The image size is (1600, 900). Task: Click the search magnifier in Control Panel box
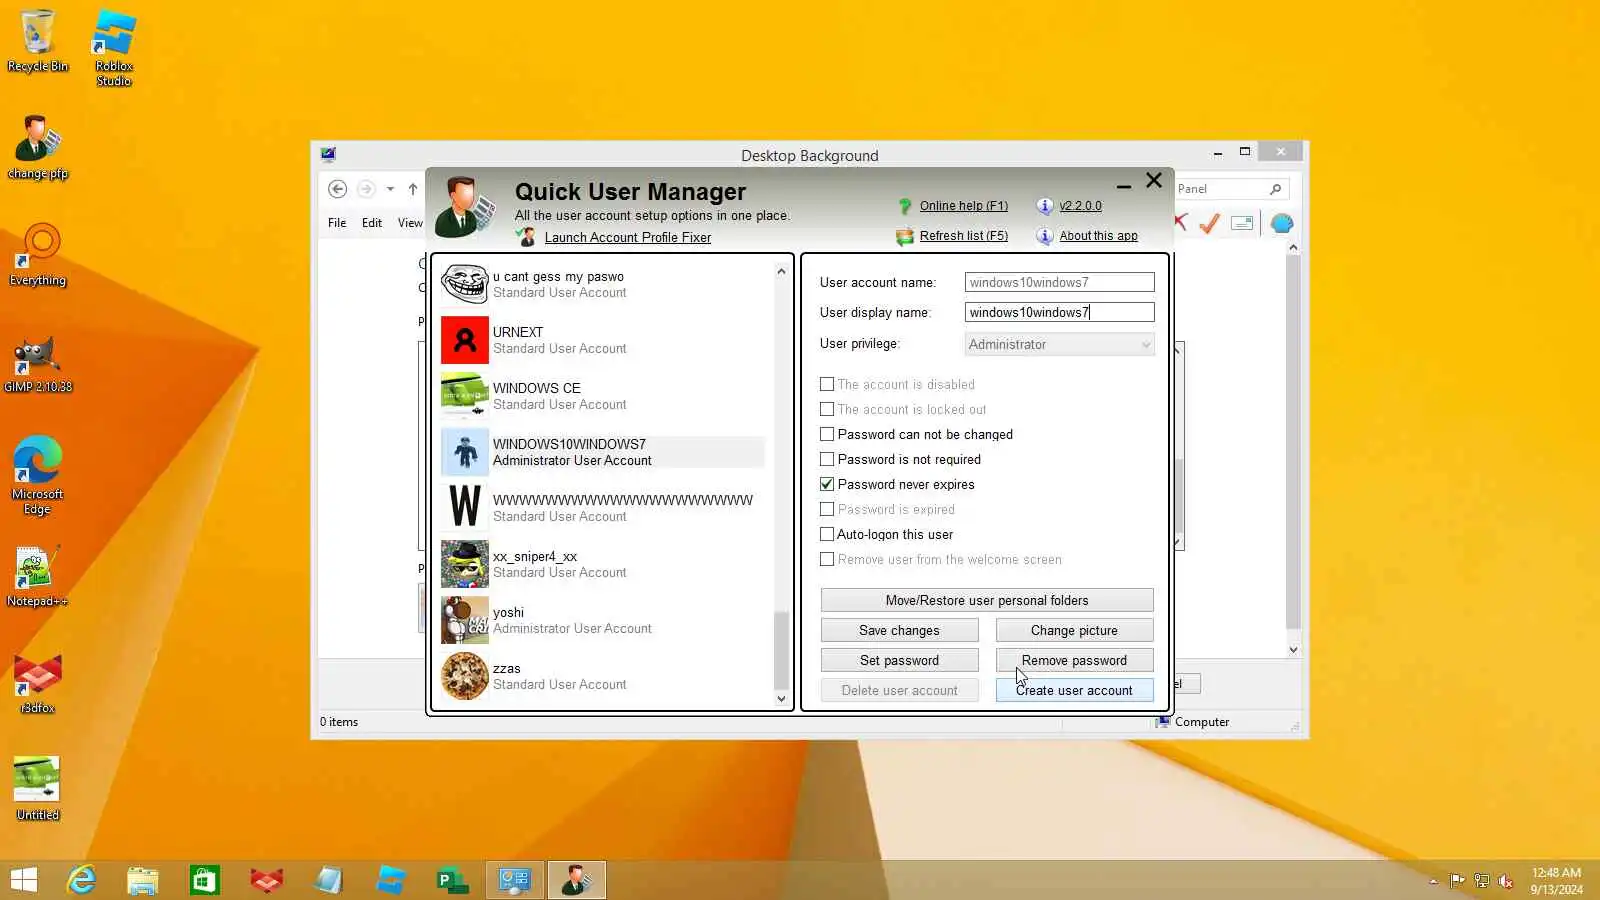tap(1275, 189)
